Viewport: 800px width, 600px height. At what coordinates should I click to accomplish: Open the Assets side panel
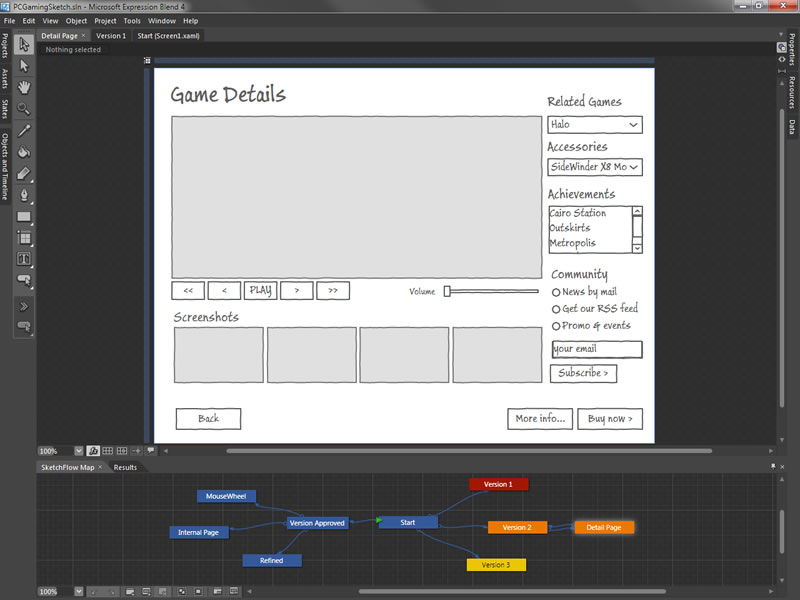(x=5, y=79)
